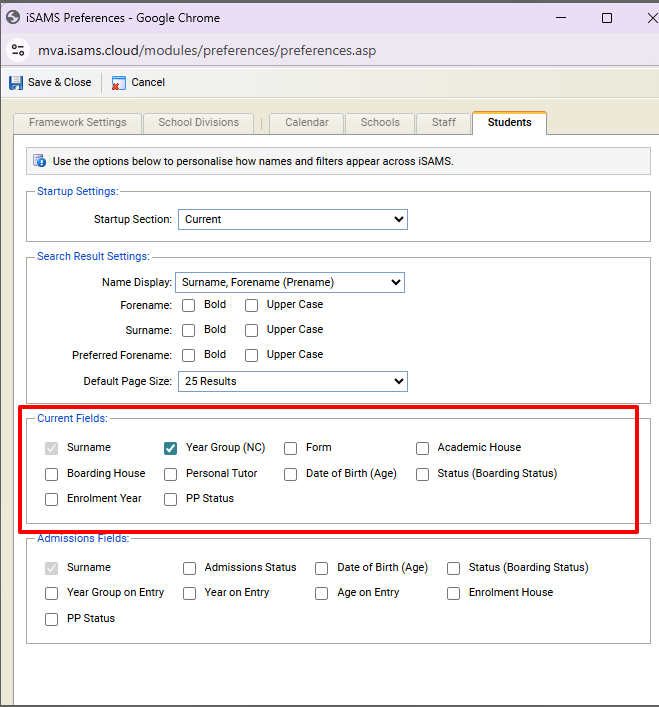
Task: Click the browser address bar URL
Action: click(x=208, y=50)
